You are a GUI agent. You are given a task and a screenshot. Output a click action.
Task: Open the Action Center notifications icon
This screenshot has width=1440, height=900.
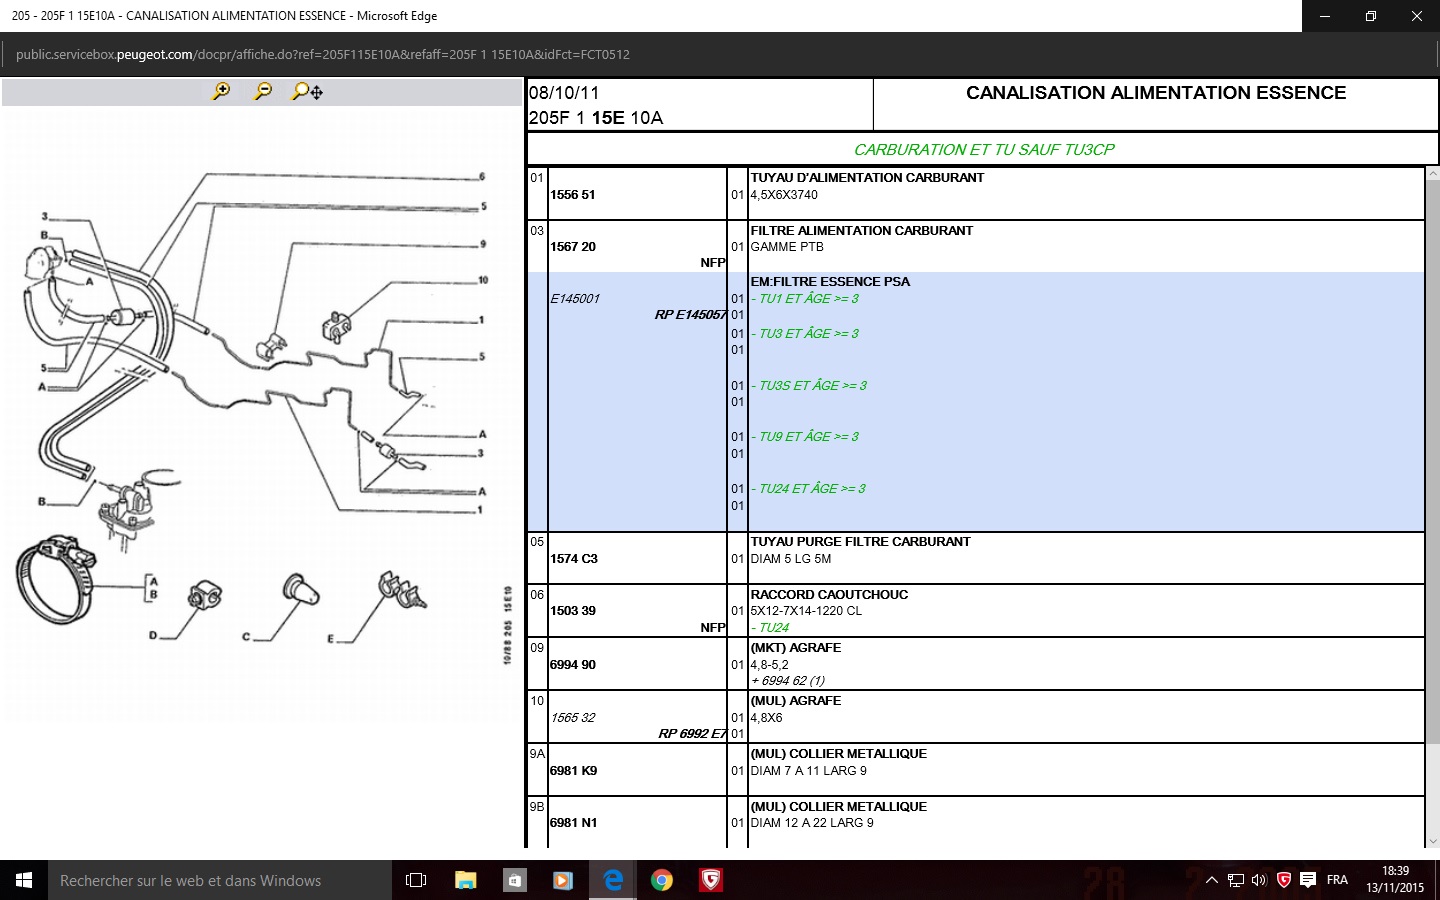tap(1308, 880)
